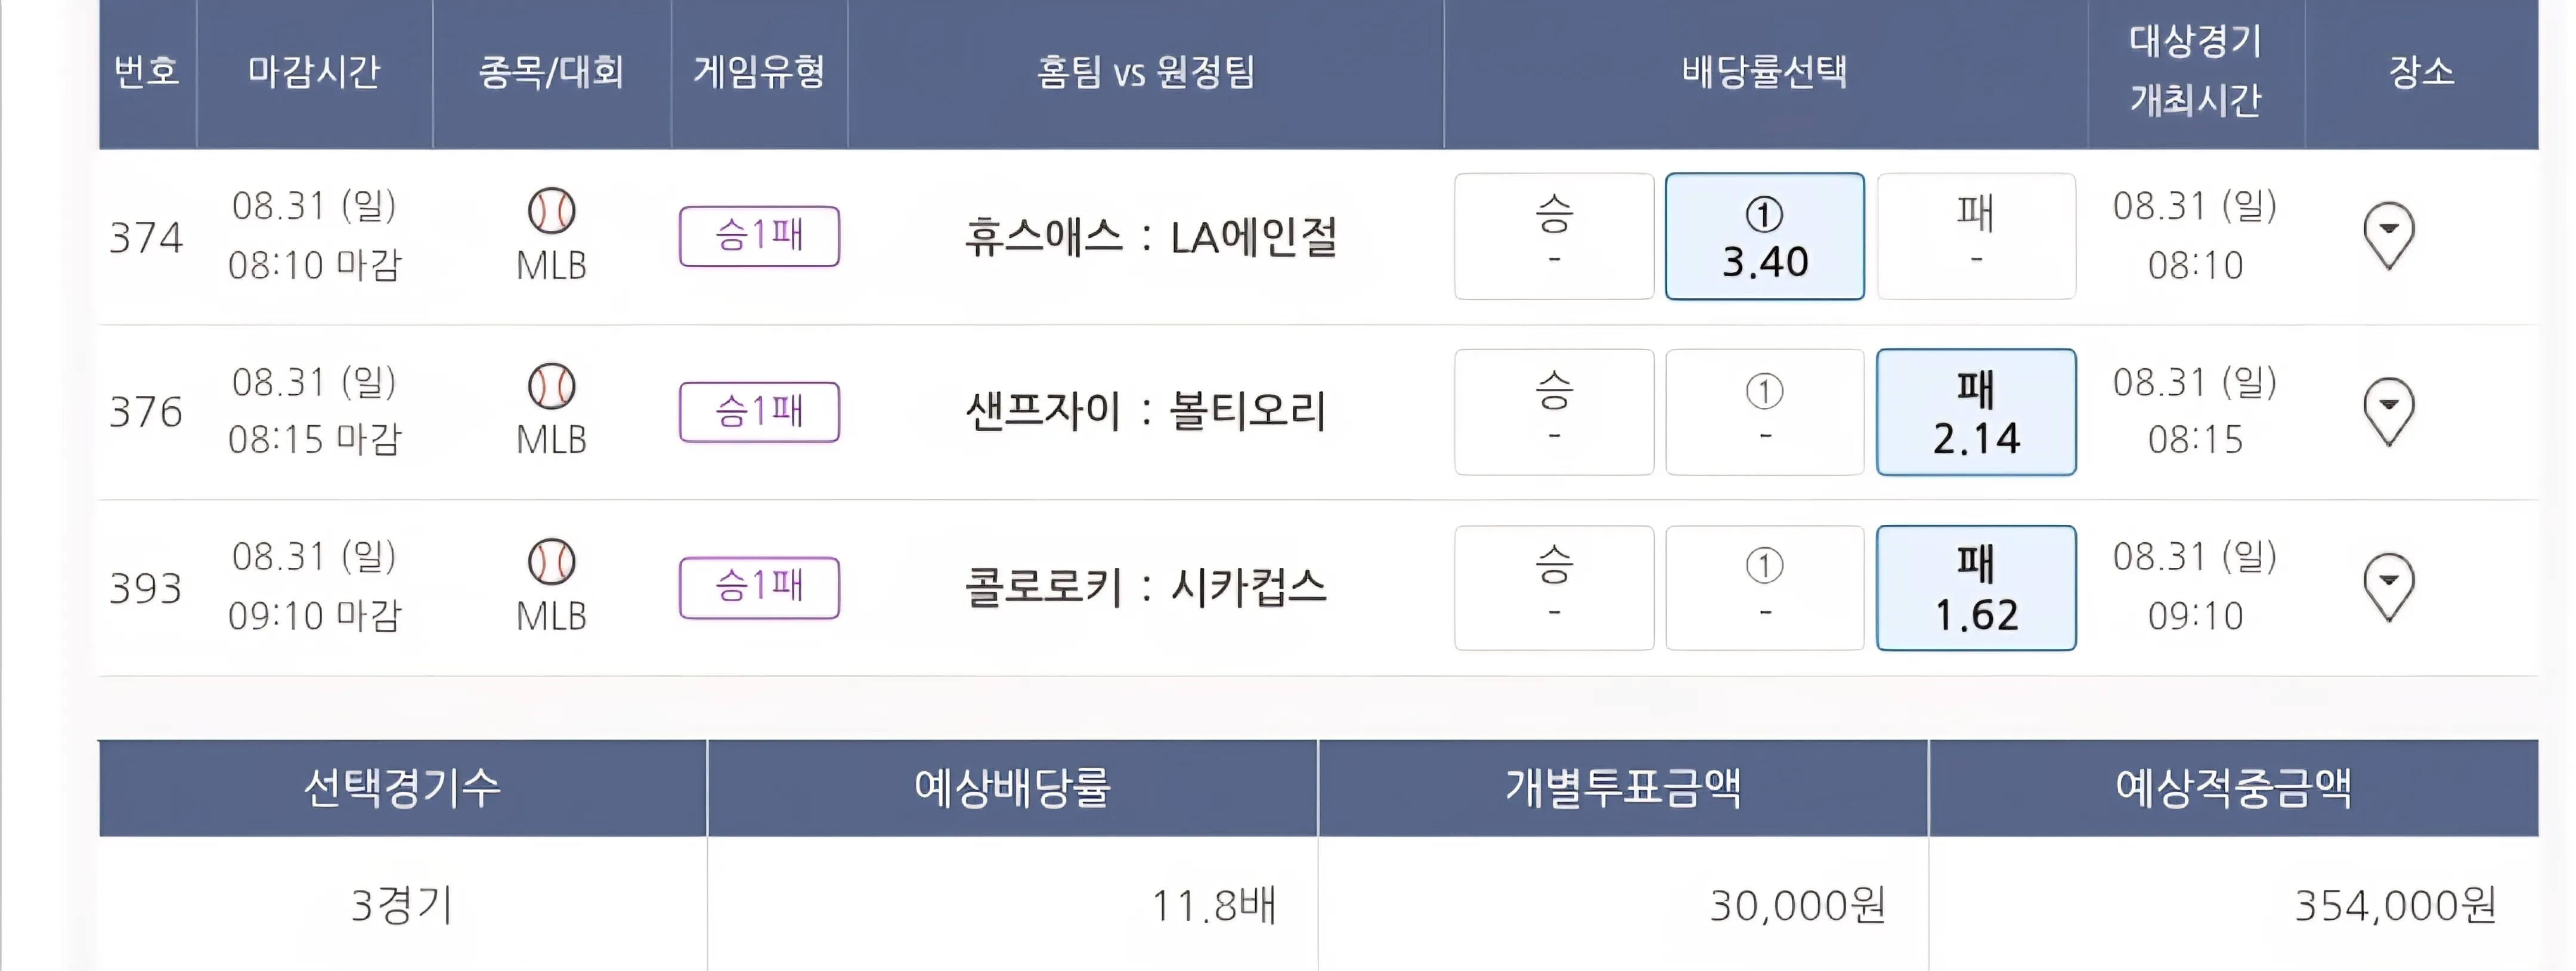
Task: Click the 마감시간 column header
Action: point(314,72)
